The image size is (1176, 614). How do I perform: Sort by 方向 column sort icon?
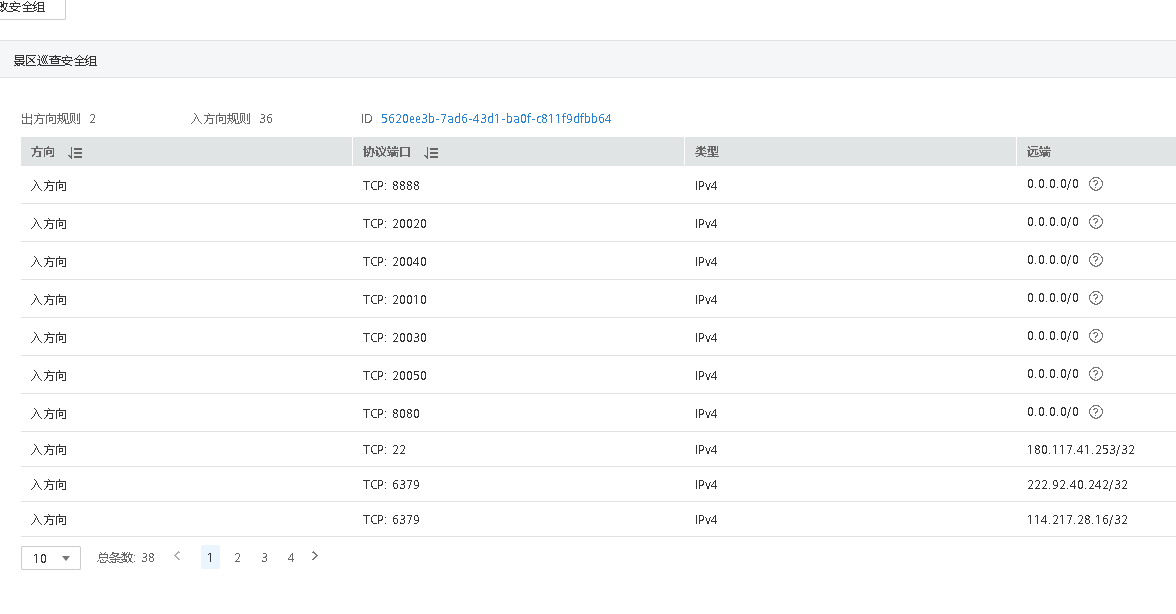click(x=75, y=153)
